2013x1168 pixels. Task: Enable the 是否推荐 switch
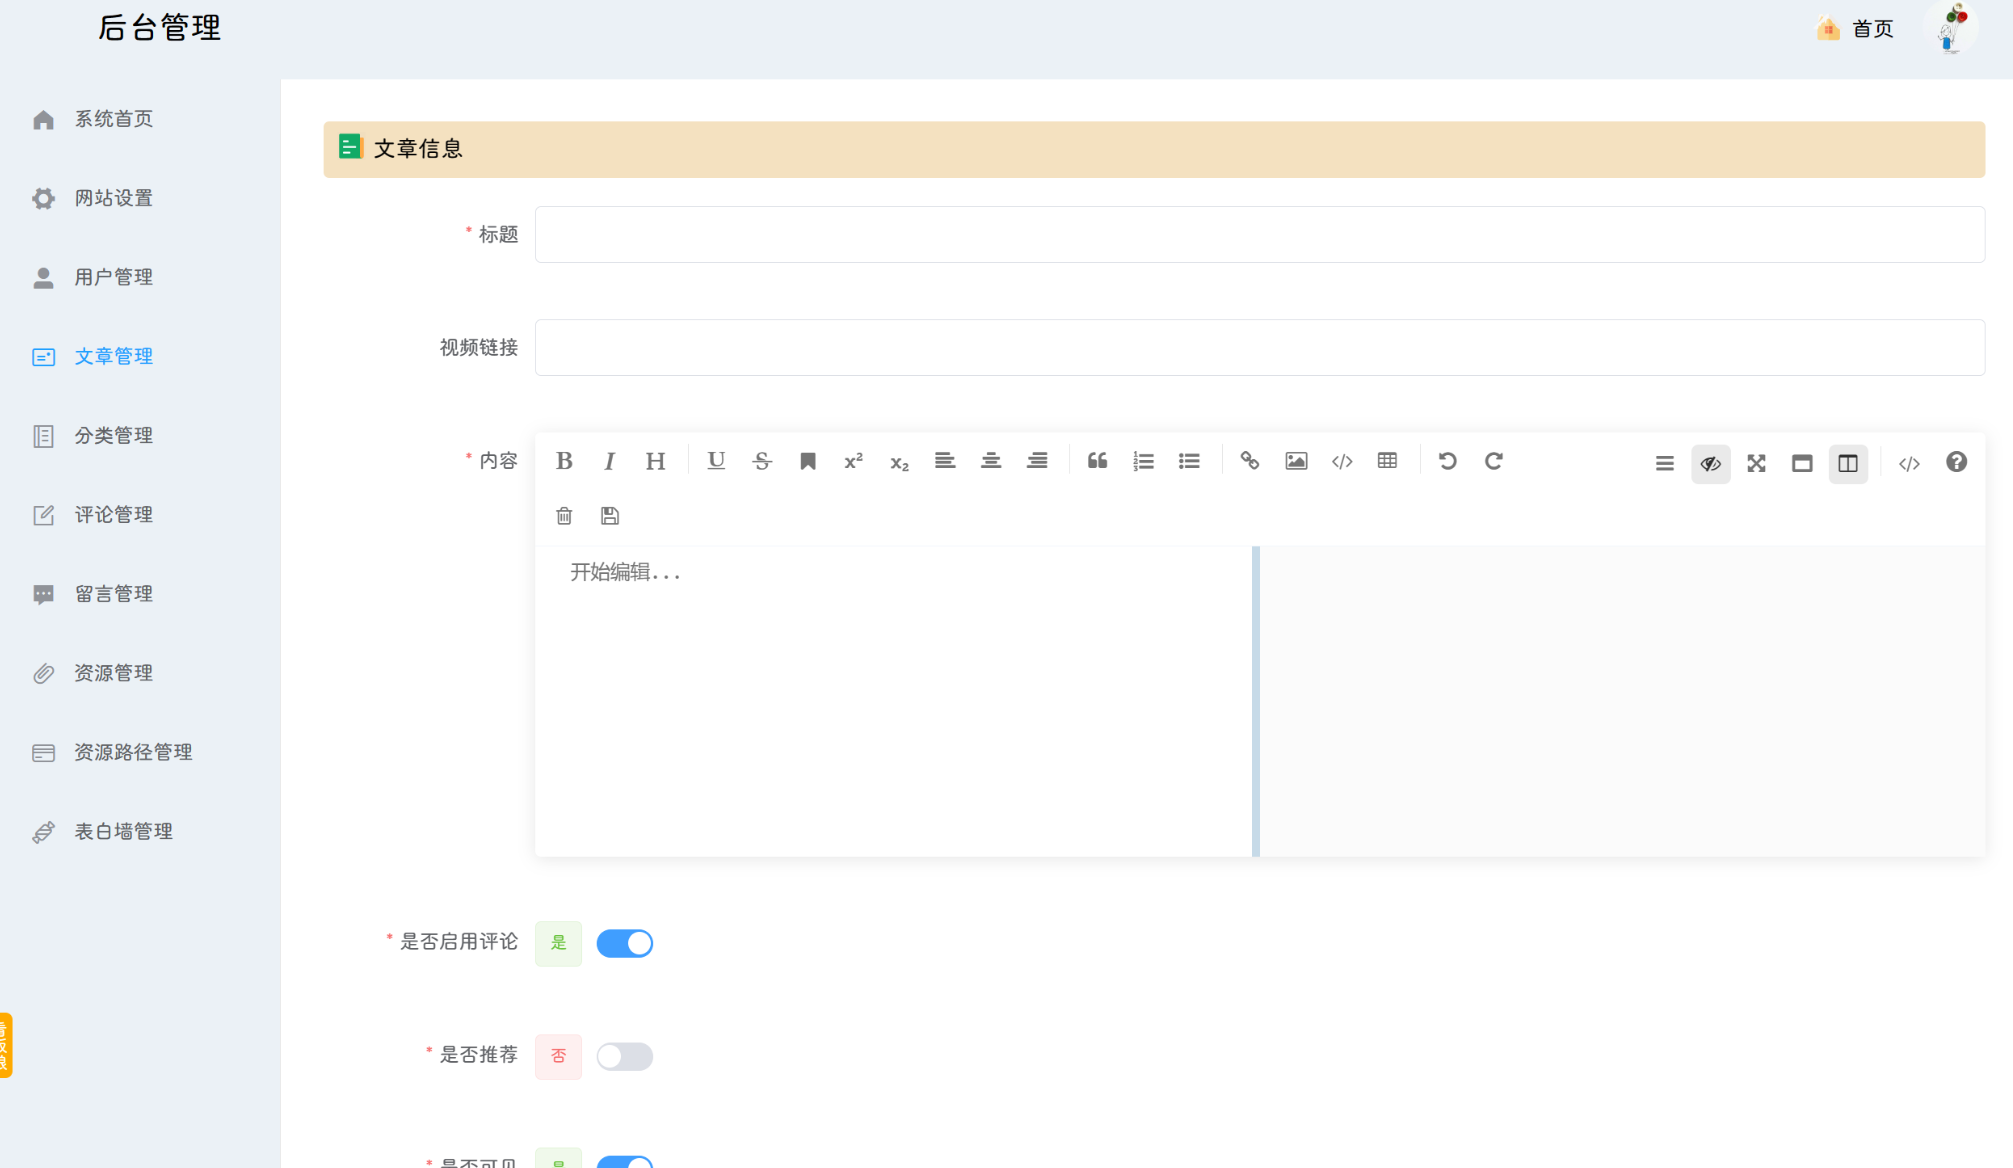point(625,1056)
